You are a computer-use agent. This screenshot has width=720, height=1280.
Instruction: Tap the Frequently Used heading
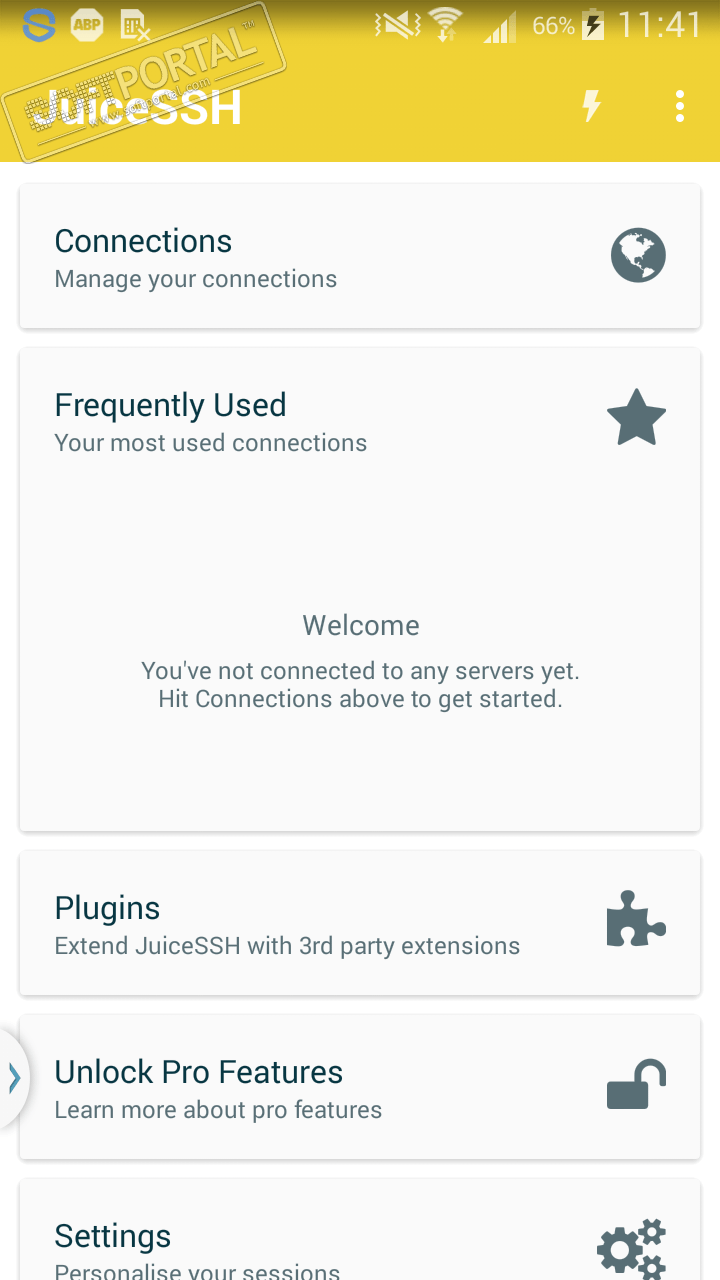click(x=170, y=405)
